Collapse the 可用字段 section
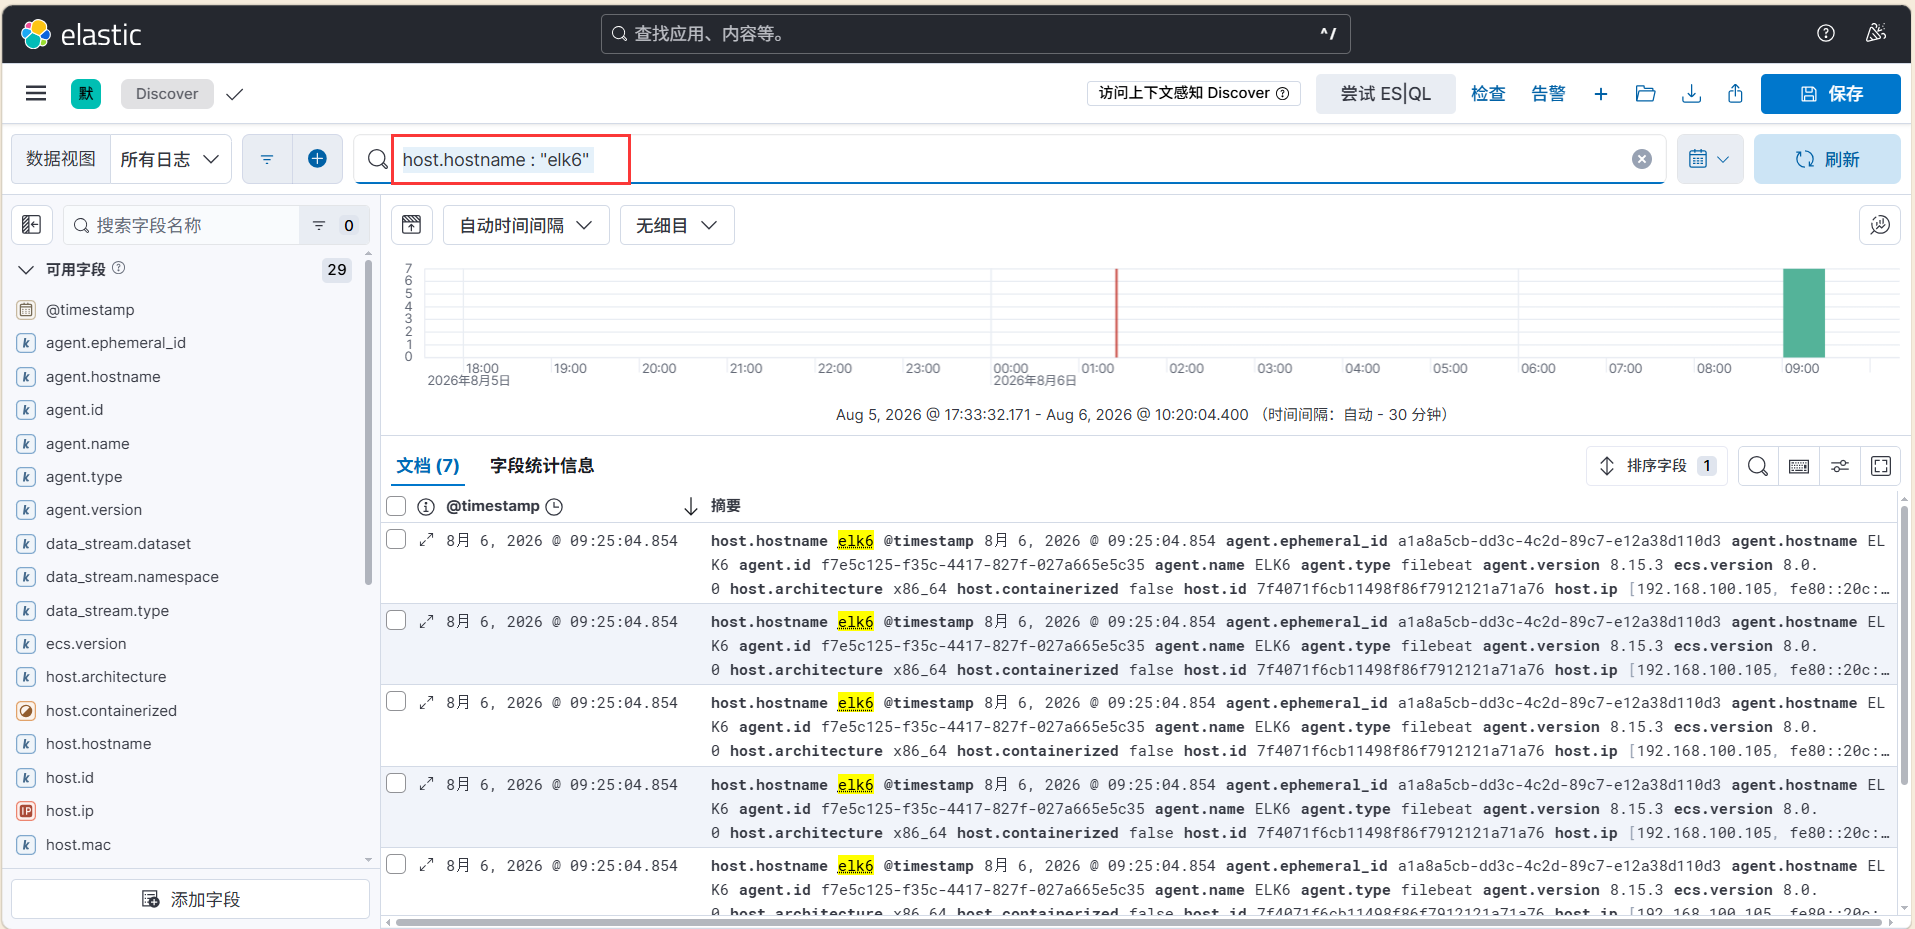The height and width of the screenshot is (929, 1915). [x=26, y=270]
